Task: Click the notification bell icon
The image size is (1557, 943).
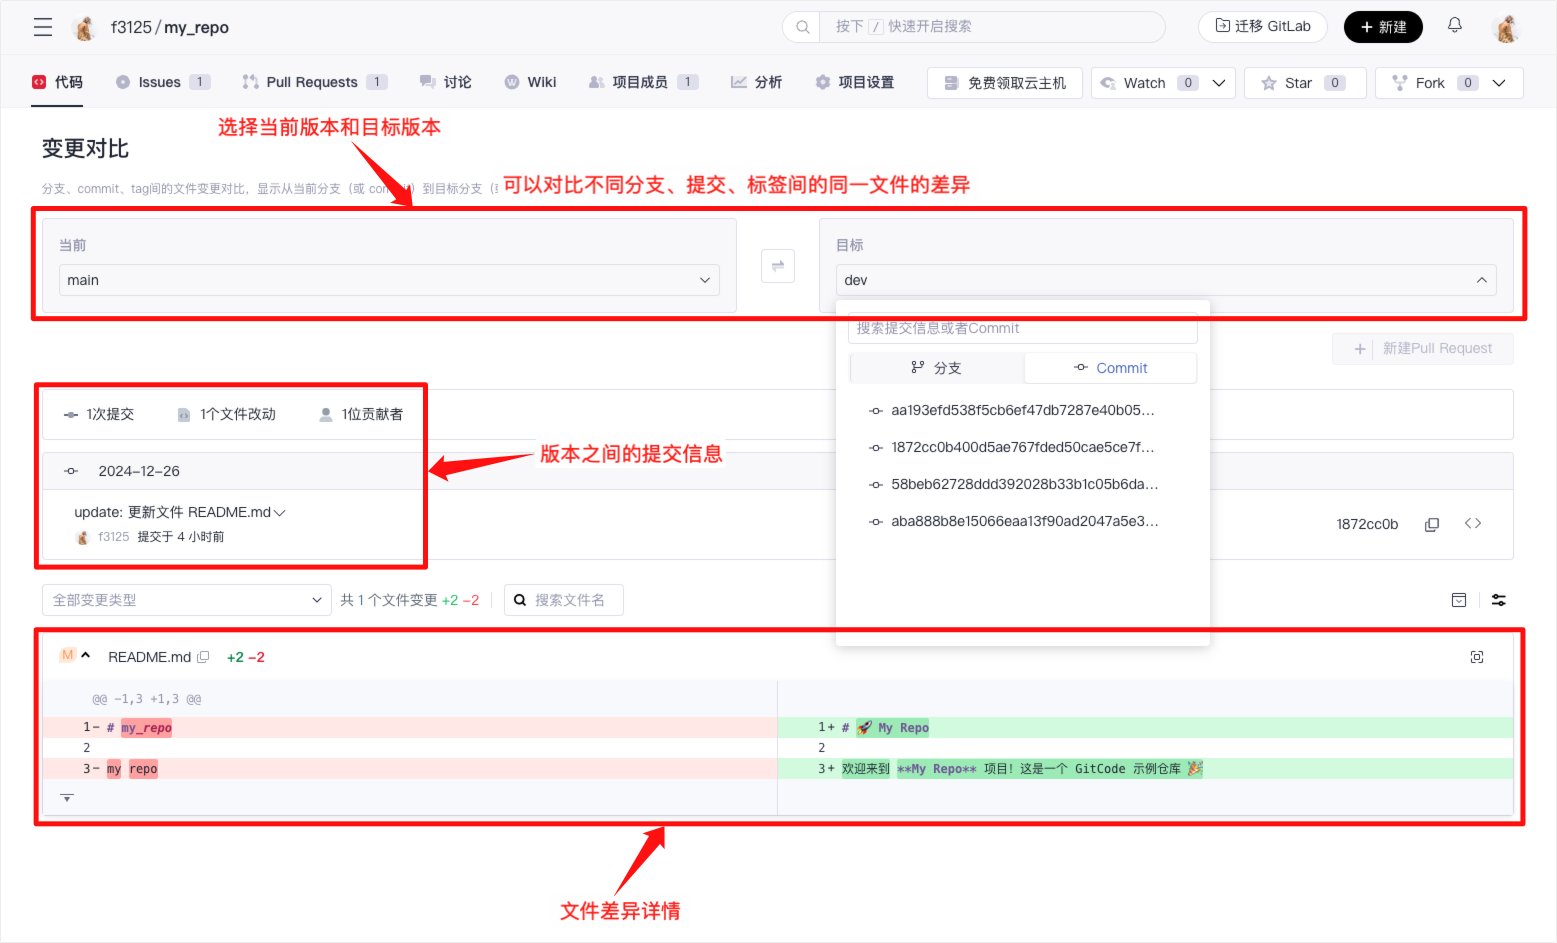Action: [x=1454, y=26]
